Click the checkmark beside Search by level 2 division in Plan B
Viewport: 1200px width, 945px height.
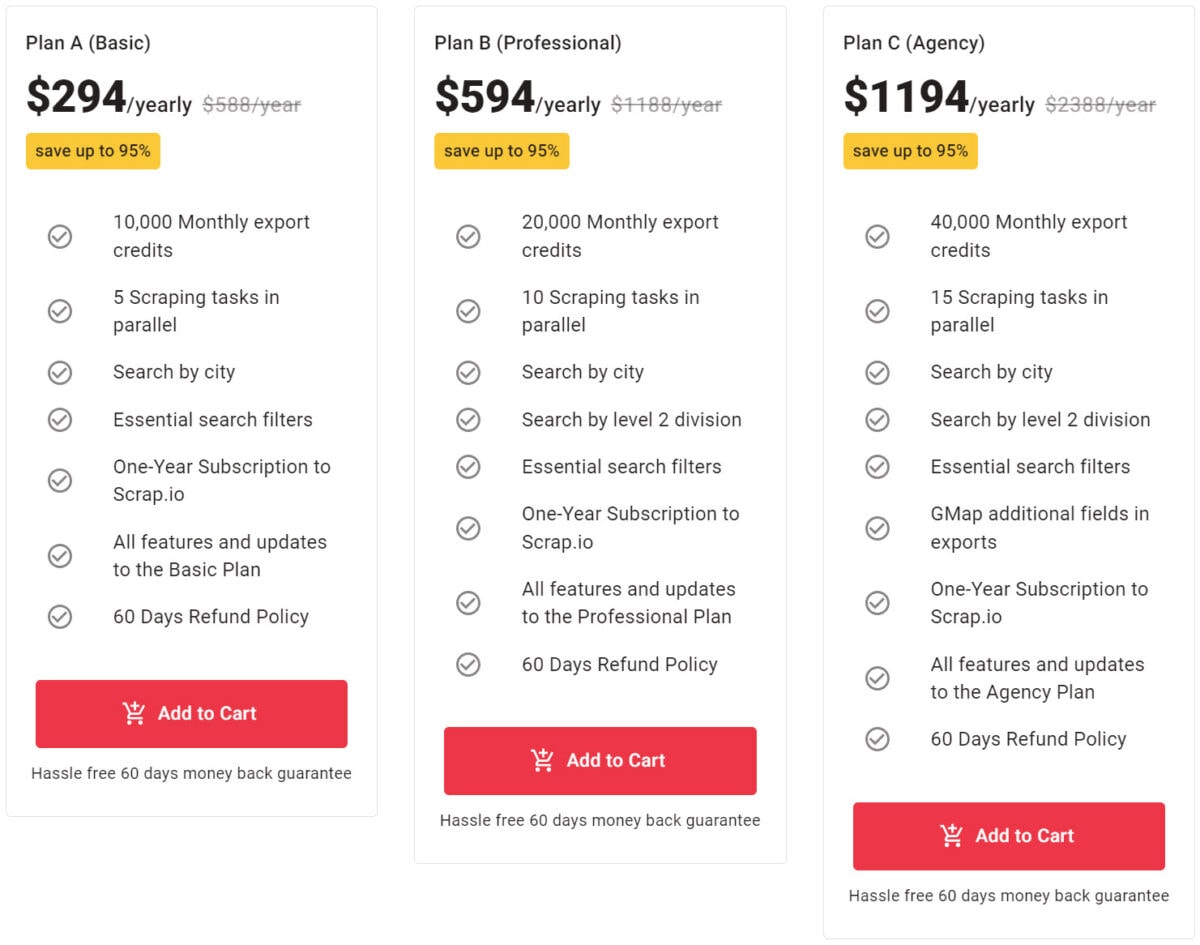[x=468, y=420]
